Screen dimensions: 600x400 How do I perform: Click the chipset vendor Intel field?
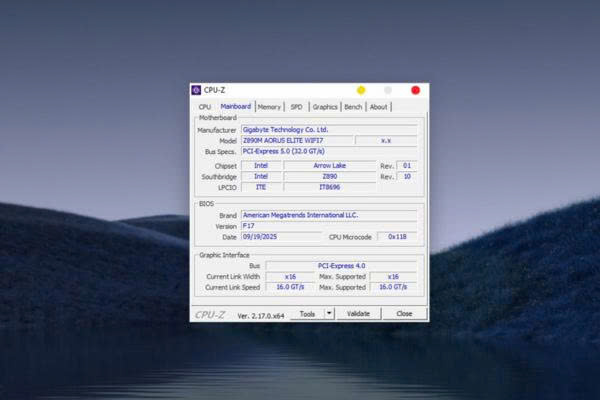261,165
